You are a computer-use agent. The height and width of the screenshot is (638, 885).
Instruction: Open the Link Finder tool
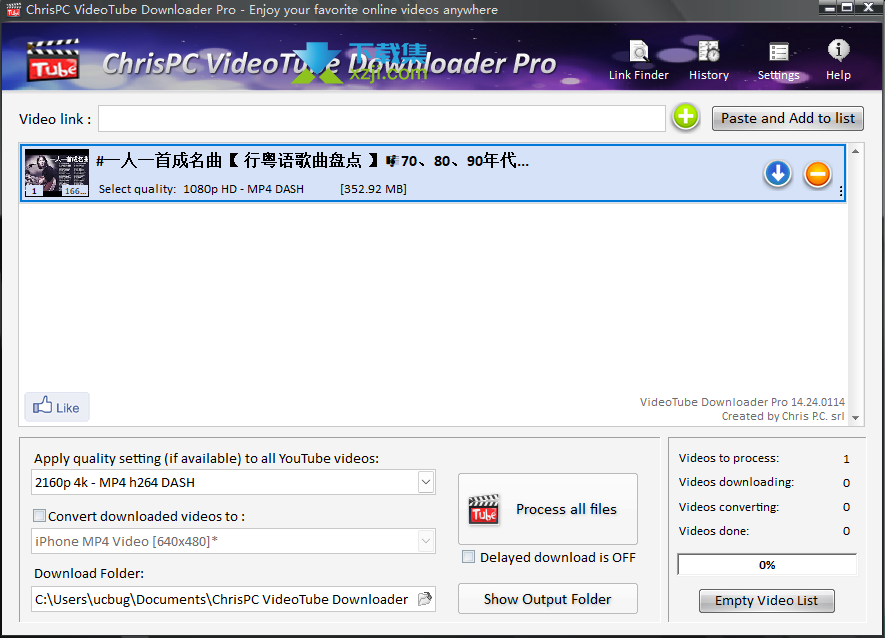click(x=638, y=60)
